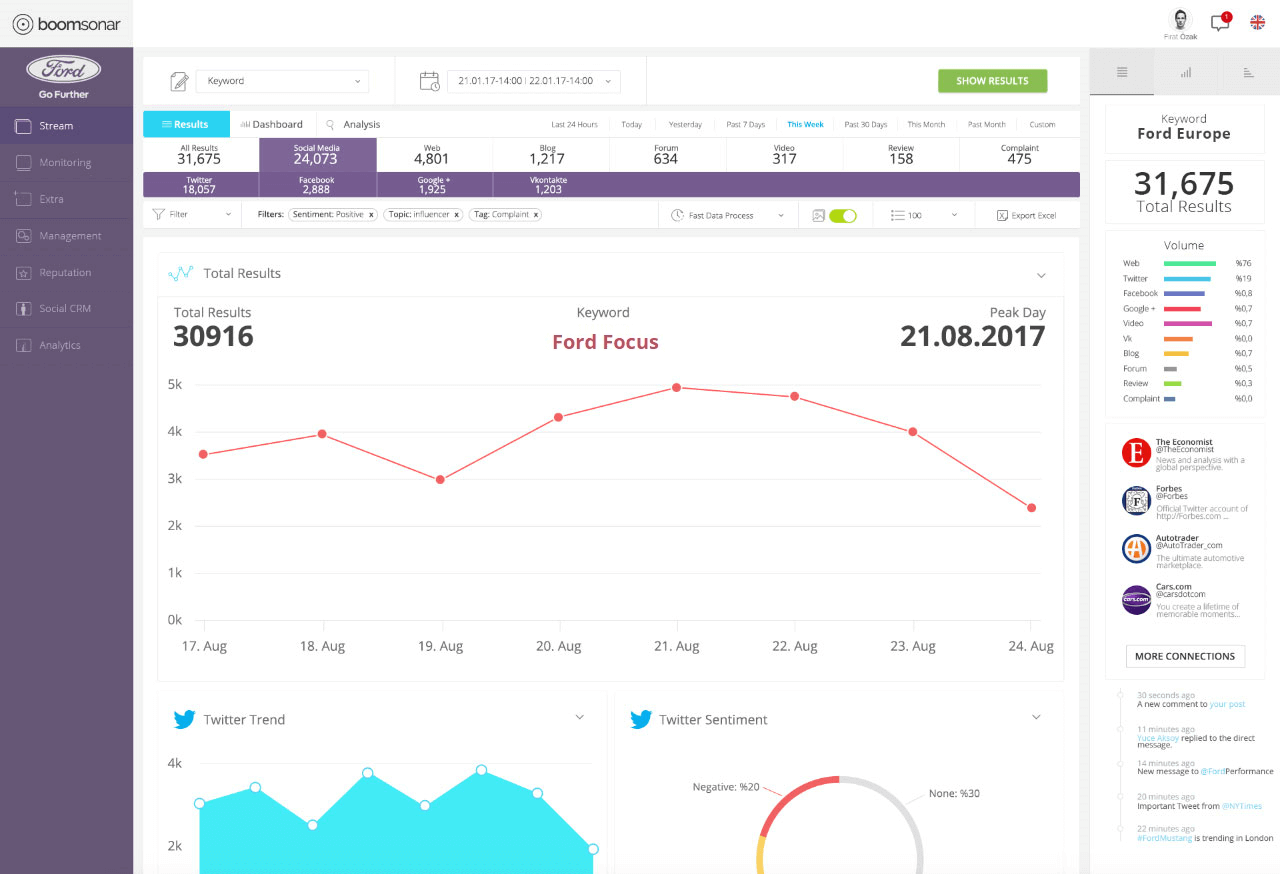
Task: Select the Past 30 Days range
Action: tap(865, 125)
